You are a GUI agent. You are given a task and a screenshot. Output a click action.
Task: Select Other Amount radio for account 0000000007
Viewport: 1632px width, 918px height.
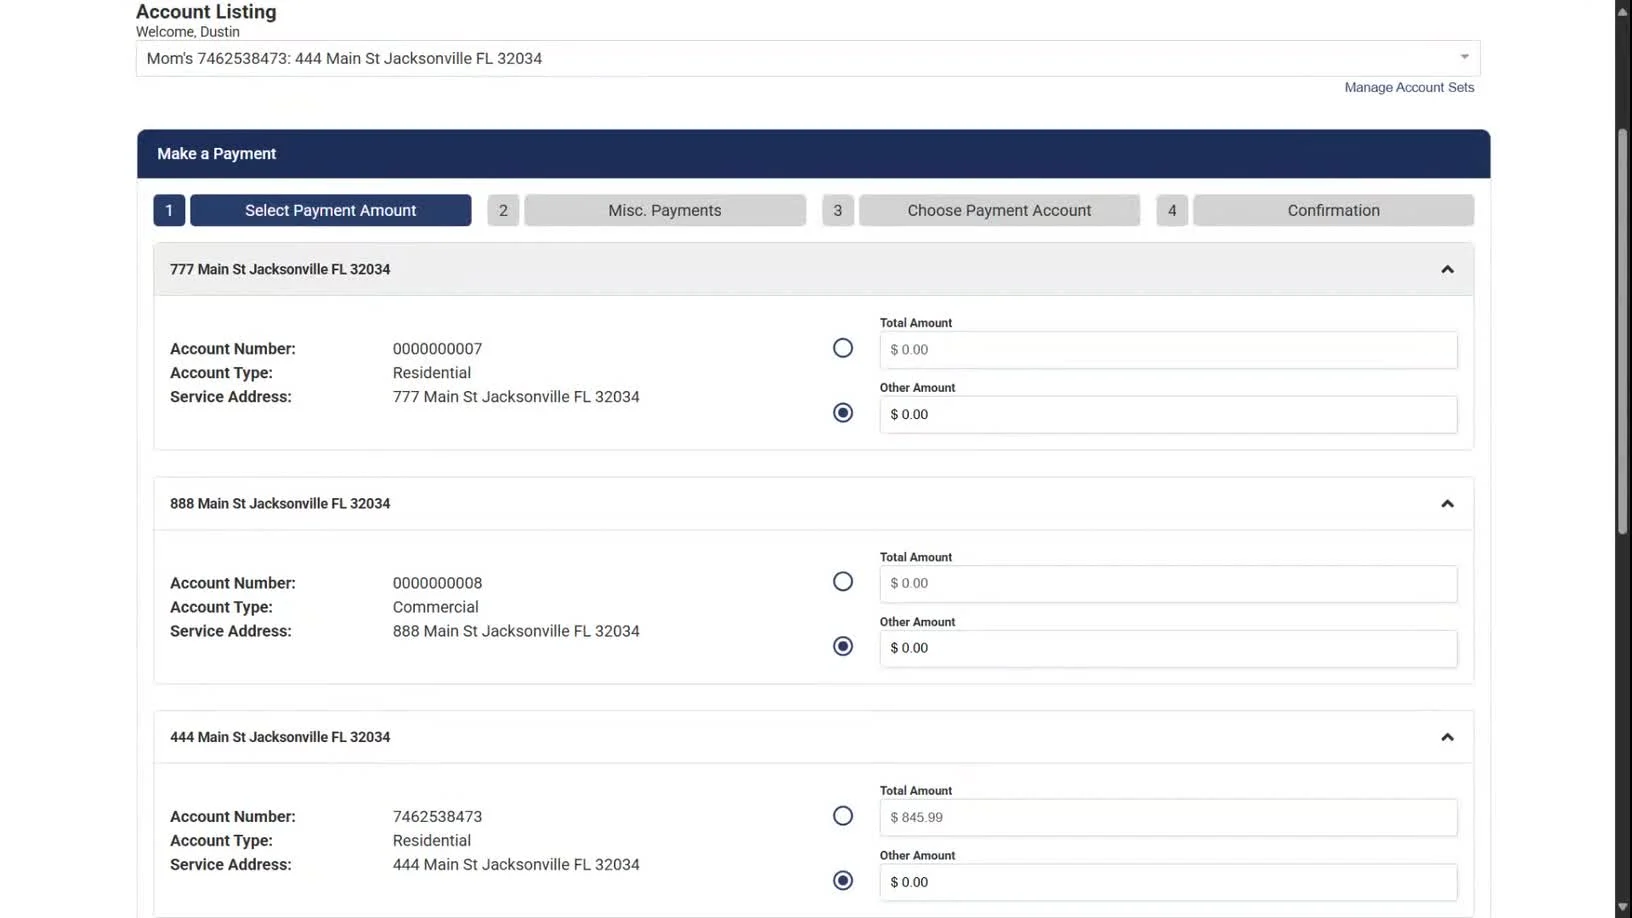pos(843,413)
